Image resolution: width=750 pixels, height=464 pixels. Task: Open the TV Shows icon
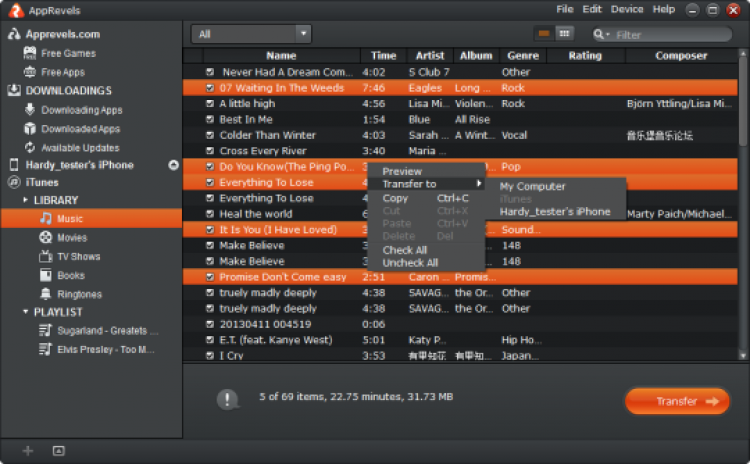click(45, 256)
